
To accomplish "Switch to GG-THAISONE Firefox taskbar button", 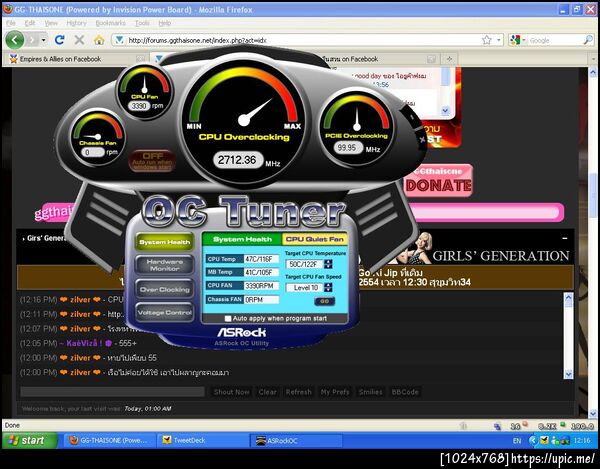I will click(109, 440).
